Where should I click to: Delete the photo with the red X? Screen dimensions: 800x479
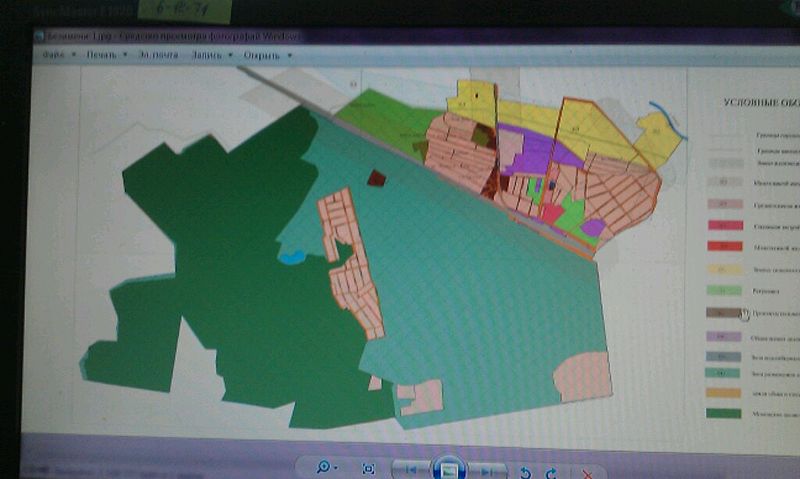pos(587,472)
